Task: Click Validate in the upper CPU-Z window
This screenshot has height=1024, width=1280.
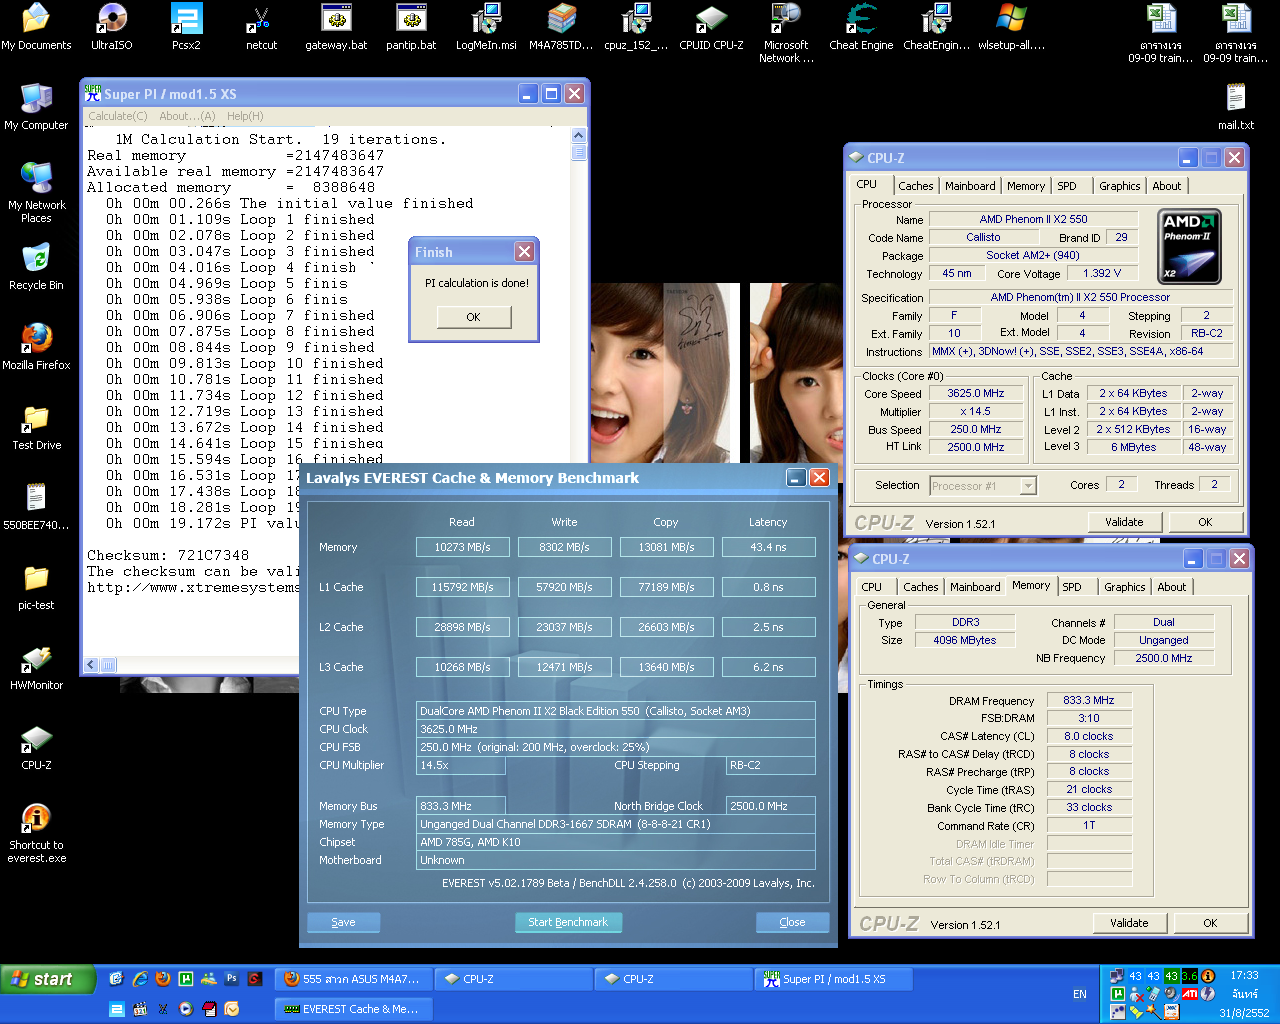Action: 1124,522
